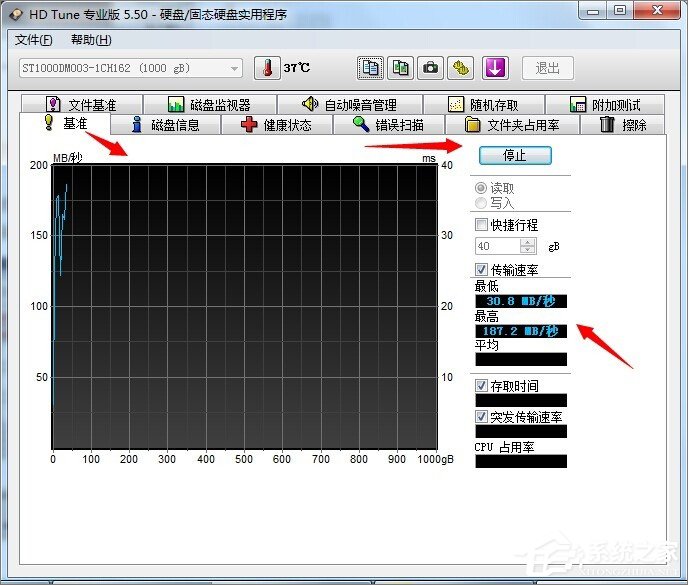The height and width of the screenshot is (585, 688).
Task: Click the 40 gB short stroke input field
Action: (x=498, y=246)
